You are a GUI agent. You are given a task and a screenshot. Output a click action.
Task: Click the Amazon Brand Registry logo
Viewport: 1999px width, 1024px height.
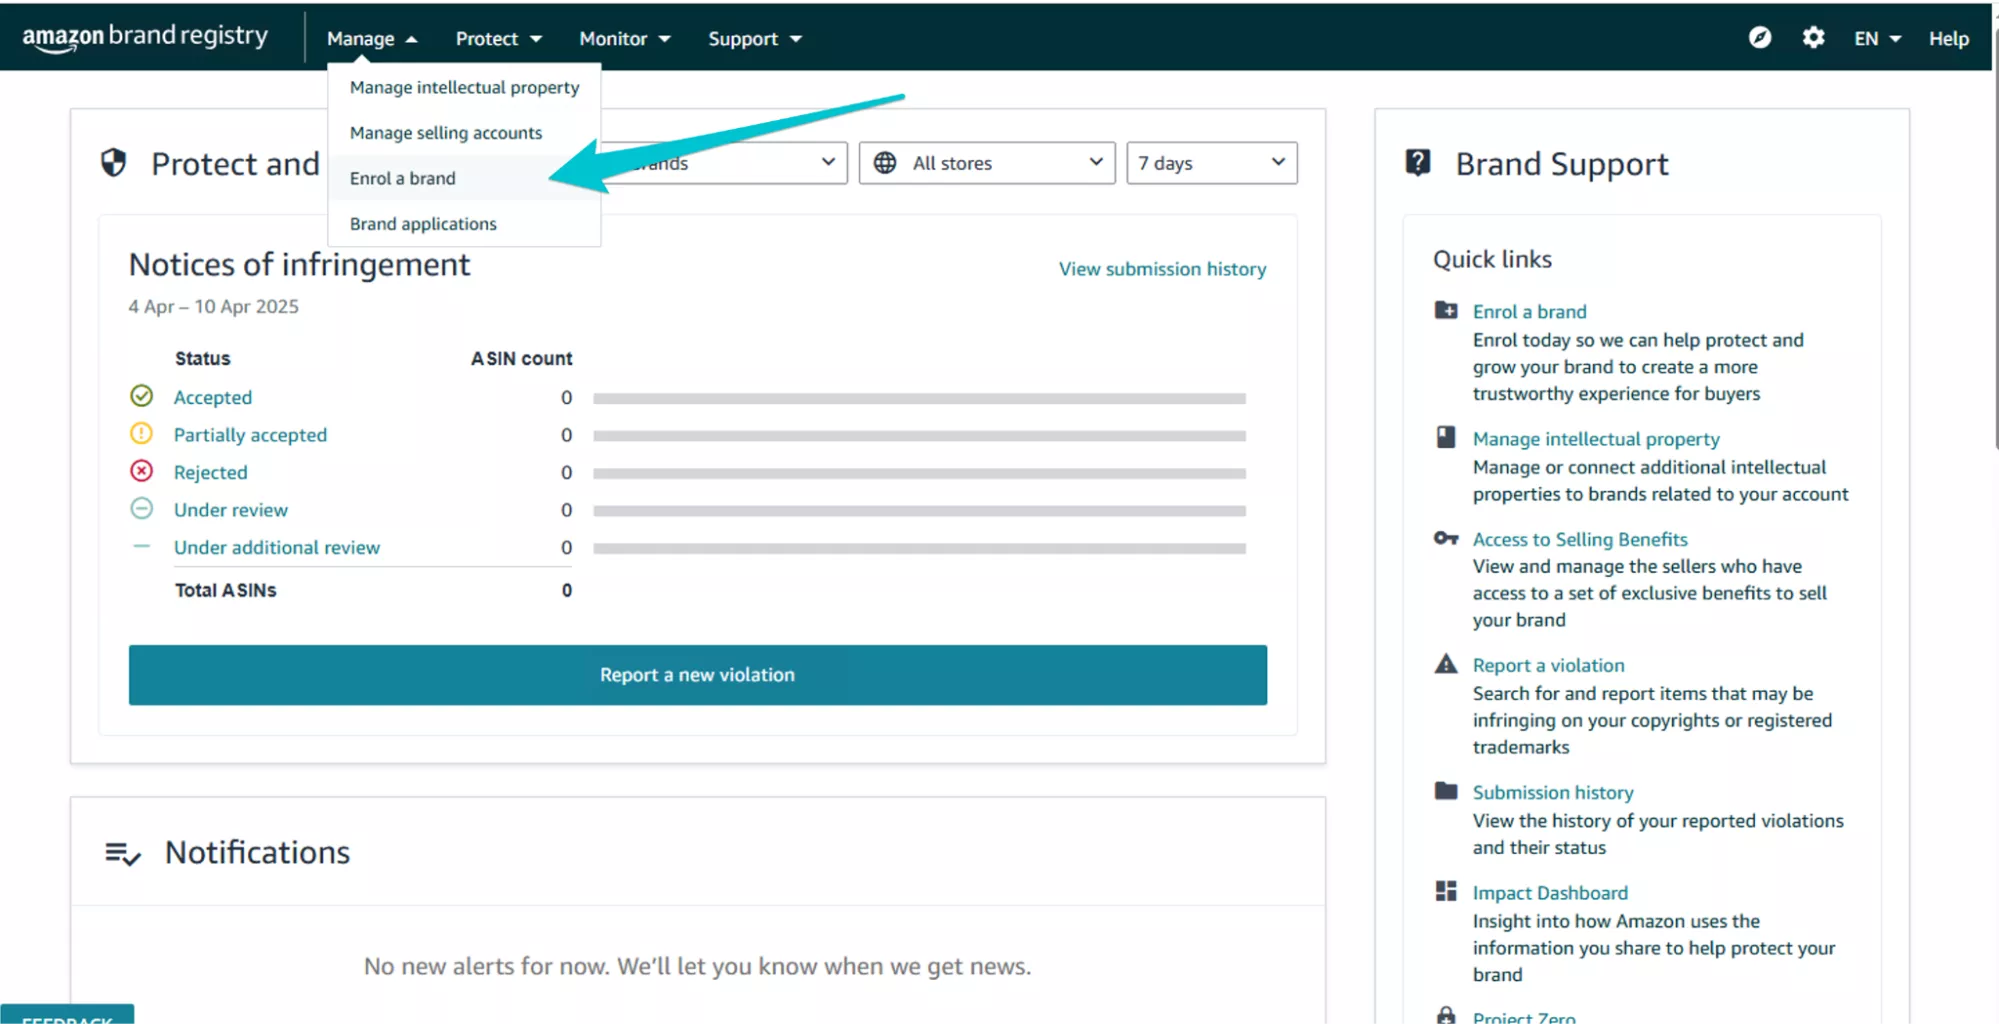(145, 37)
